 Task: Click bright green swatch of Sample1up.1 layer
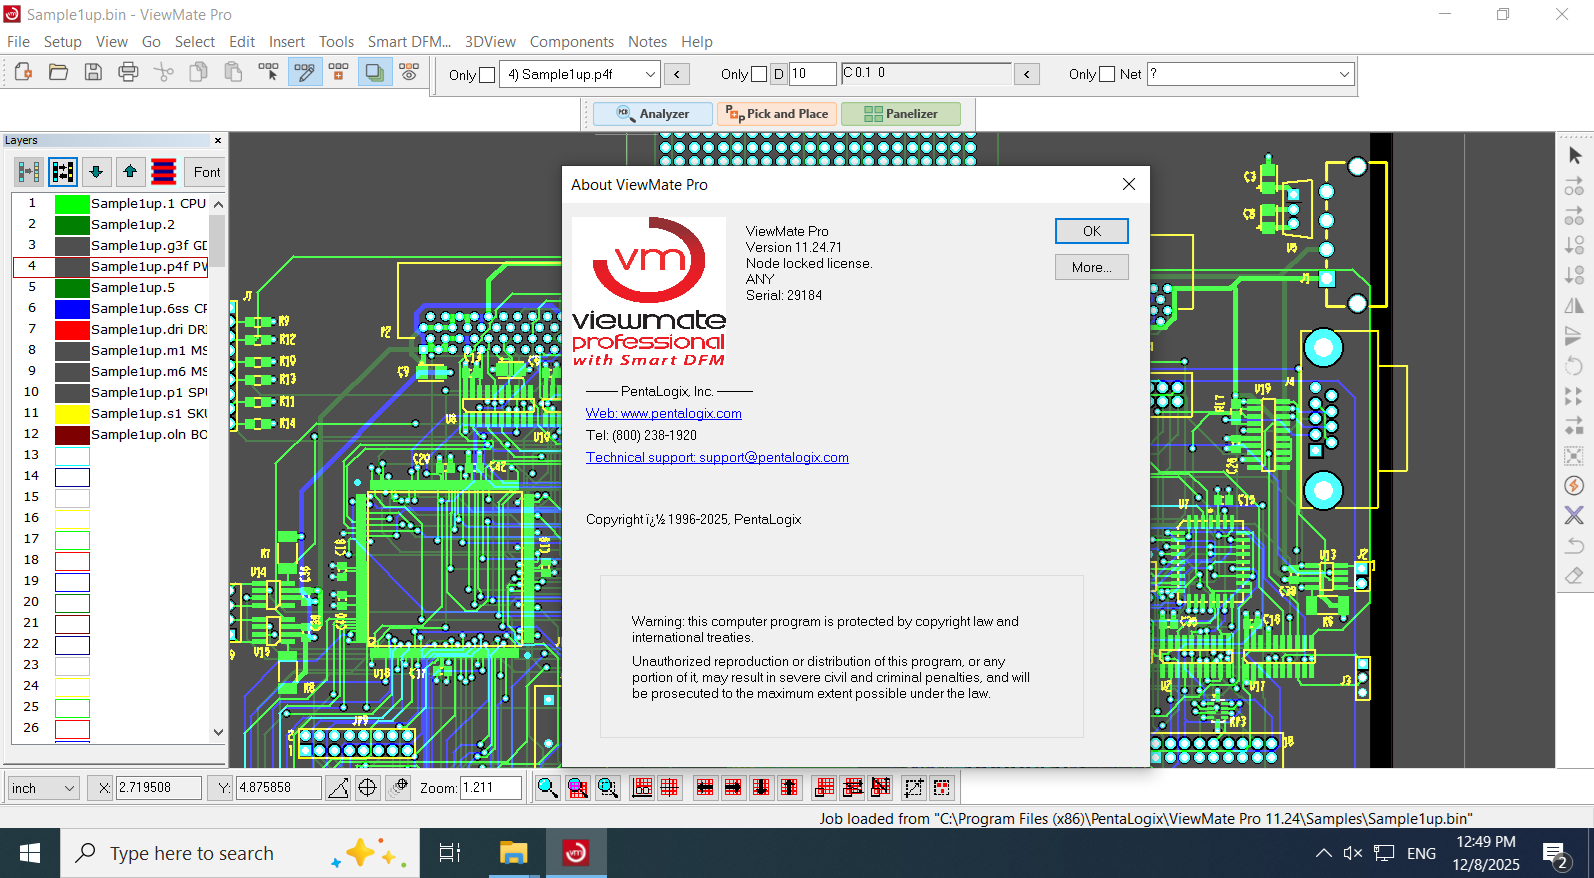(x=72, y=204)
